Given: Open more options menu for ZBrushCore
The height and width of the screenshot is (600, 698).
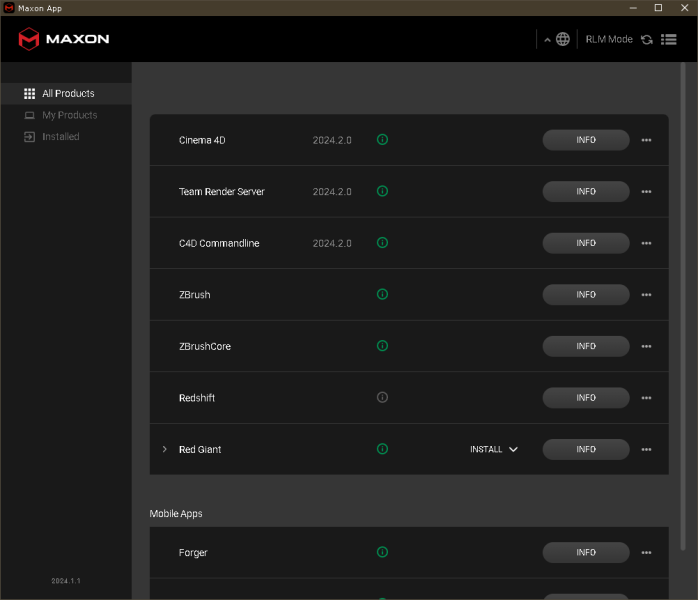Looking at the screenshot, I should point(646,347).
